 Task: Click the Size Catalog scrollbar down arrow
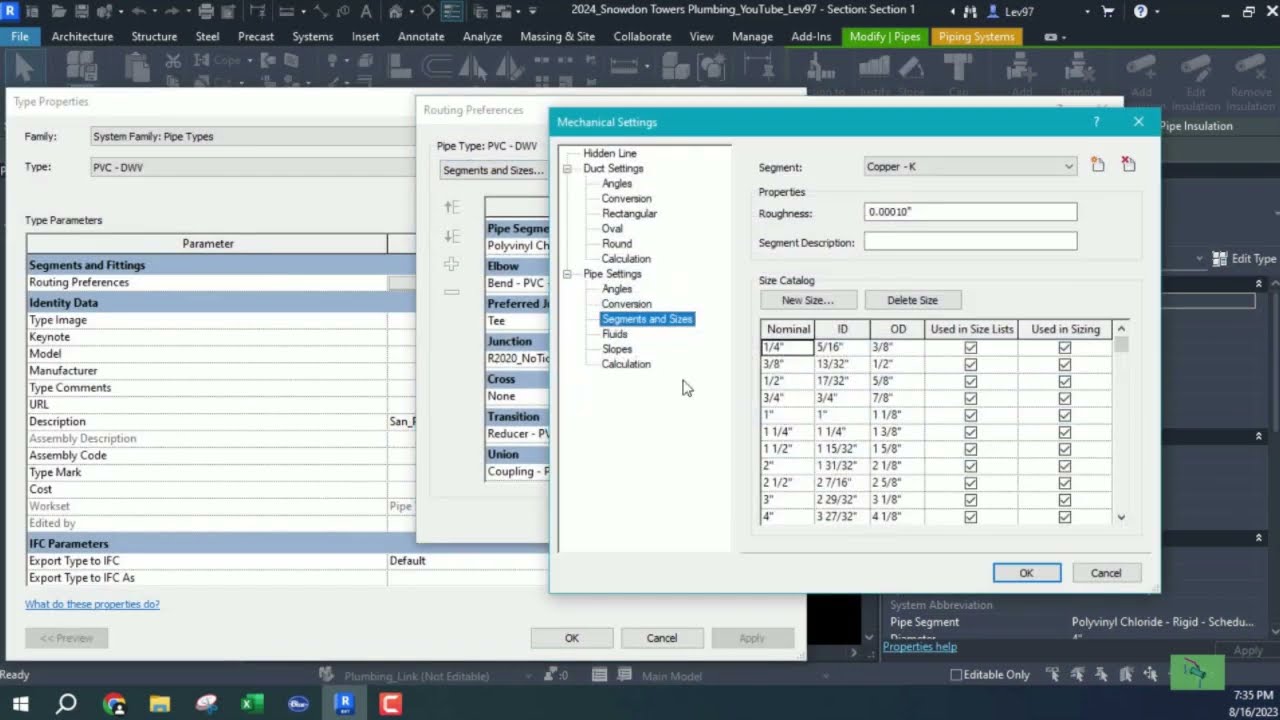(x=1121, y=517)
